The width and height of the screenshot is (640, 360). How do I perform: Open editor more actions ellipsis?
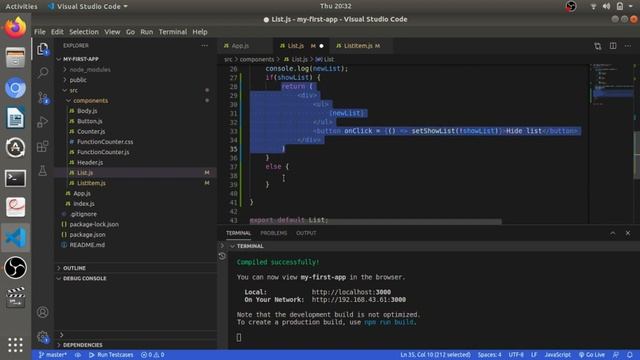click(x=628, y=46)
